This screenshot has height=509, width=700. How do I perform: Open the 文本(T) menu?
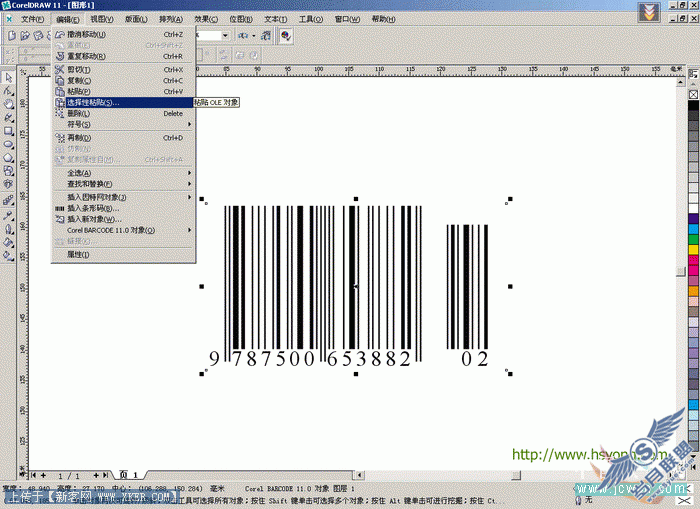[275, 19]
